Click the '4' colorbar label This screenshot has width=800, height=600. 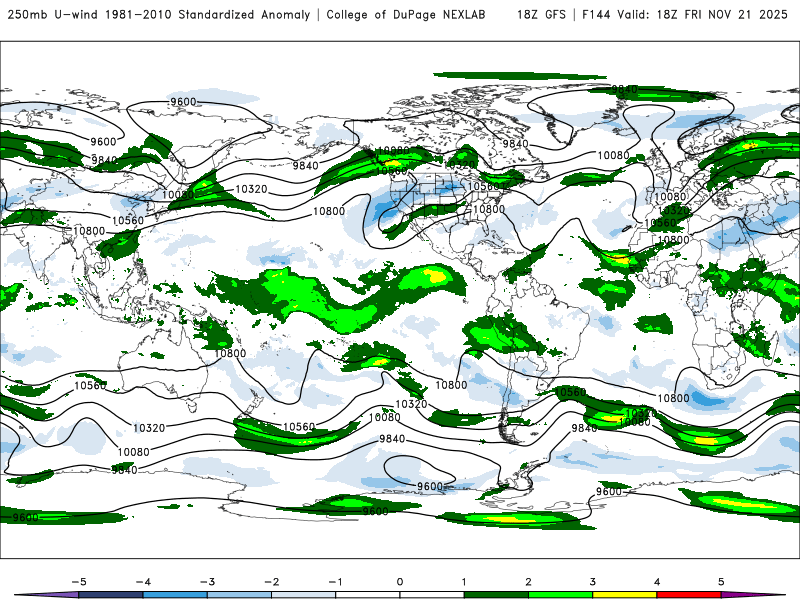pos(657,582)
